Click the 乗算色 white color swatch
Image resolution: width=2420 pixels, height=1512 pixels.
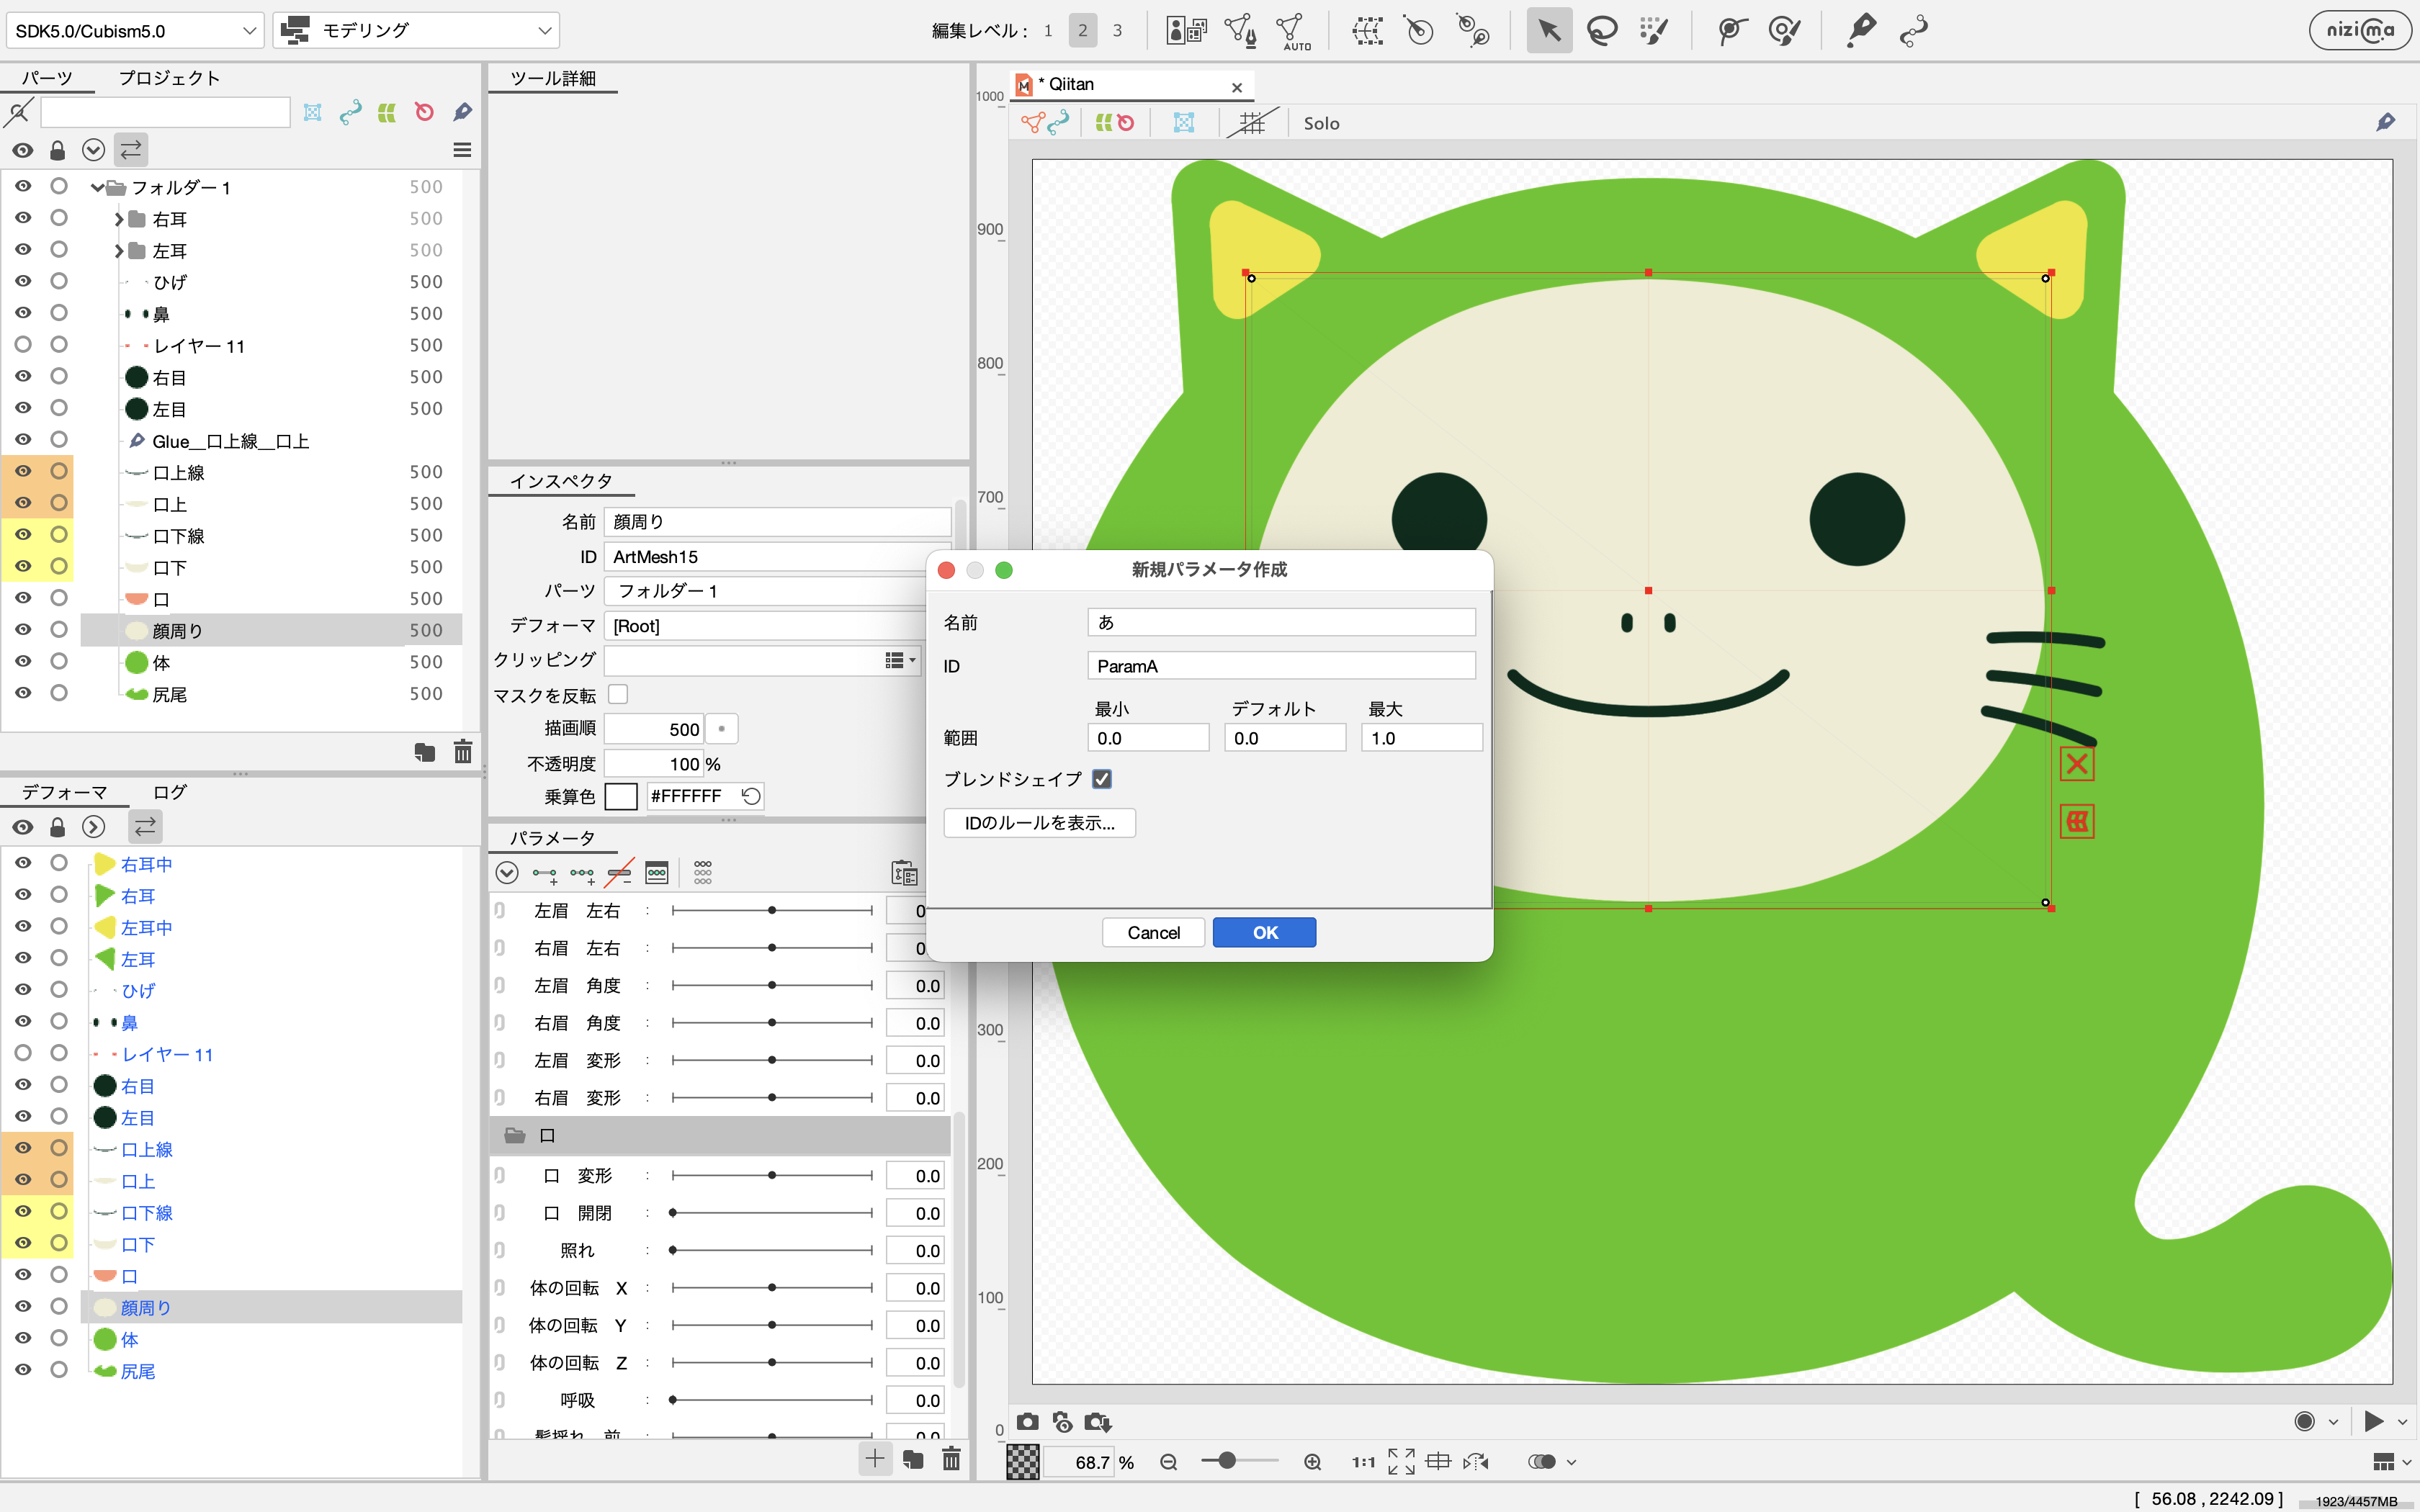point(621,796)
